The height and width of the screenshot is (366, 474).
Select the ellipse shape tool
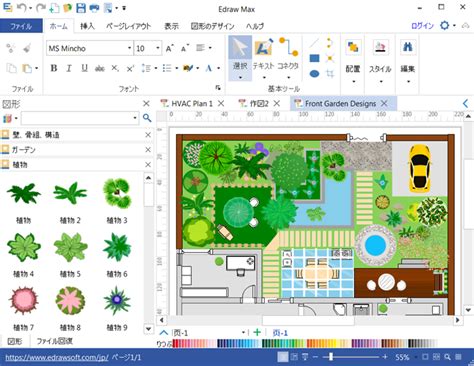[314, 73]
